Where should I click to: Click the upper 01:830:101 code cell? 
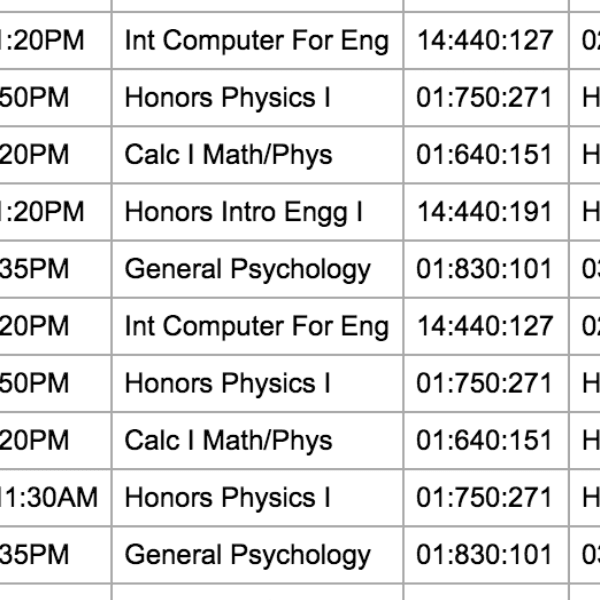click(485, 269)
